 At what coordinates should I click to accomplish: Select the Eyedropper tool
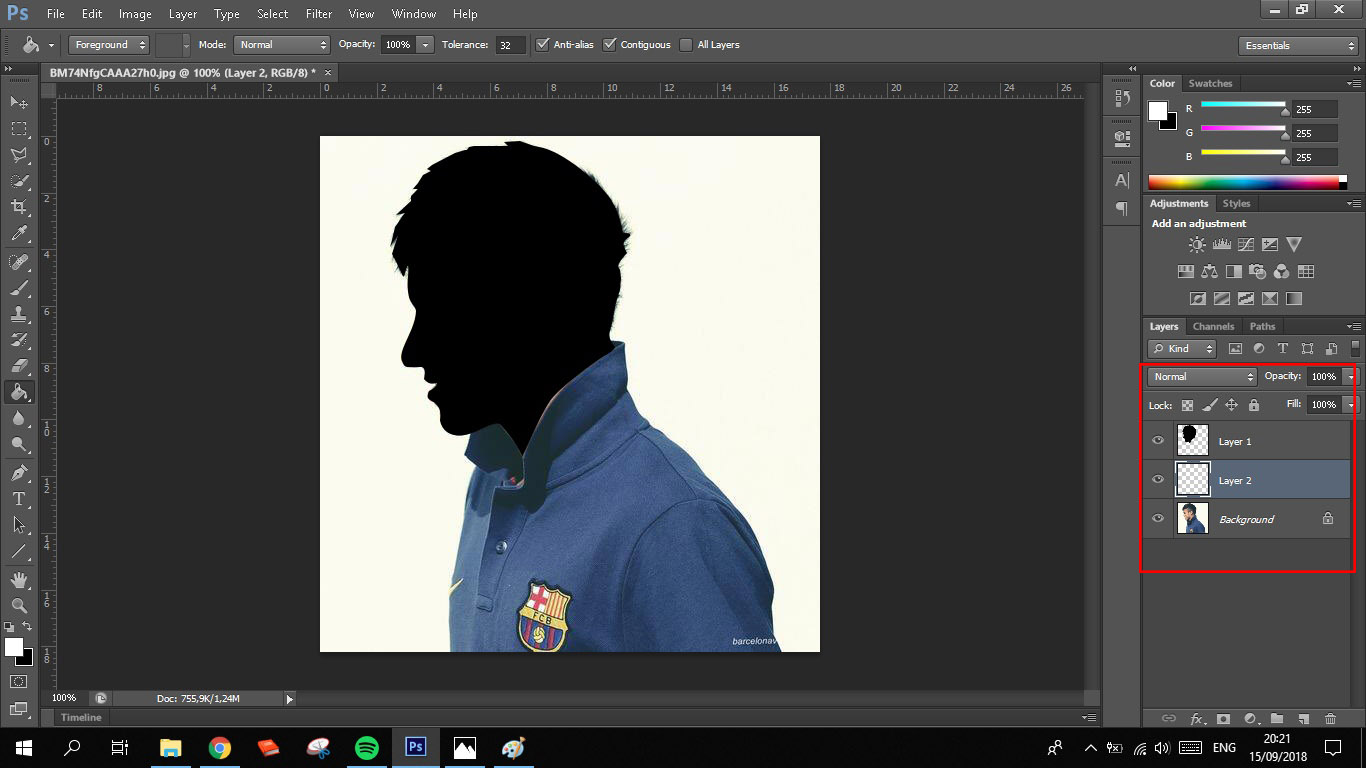[x=18, y=234]
